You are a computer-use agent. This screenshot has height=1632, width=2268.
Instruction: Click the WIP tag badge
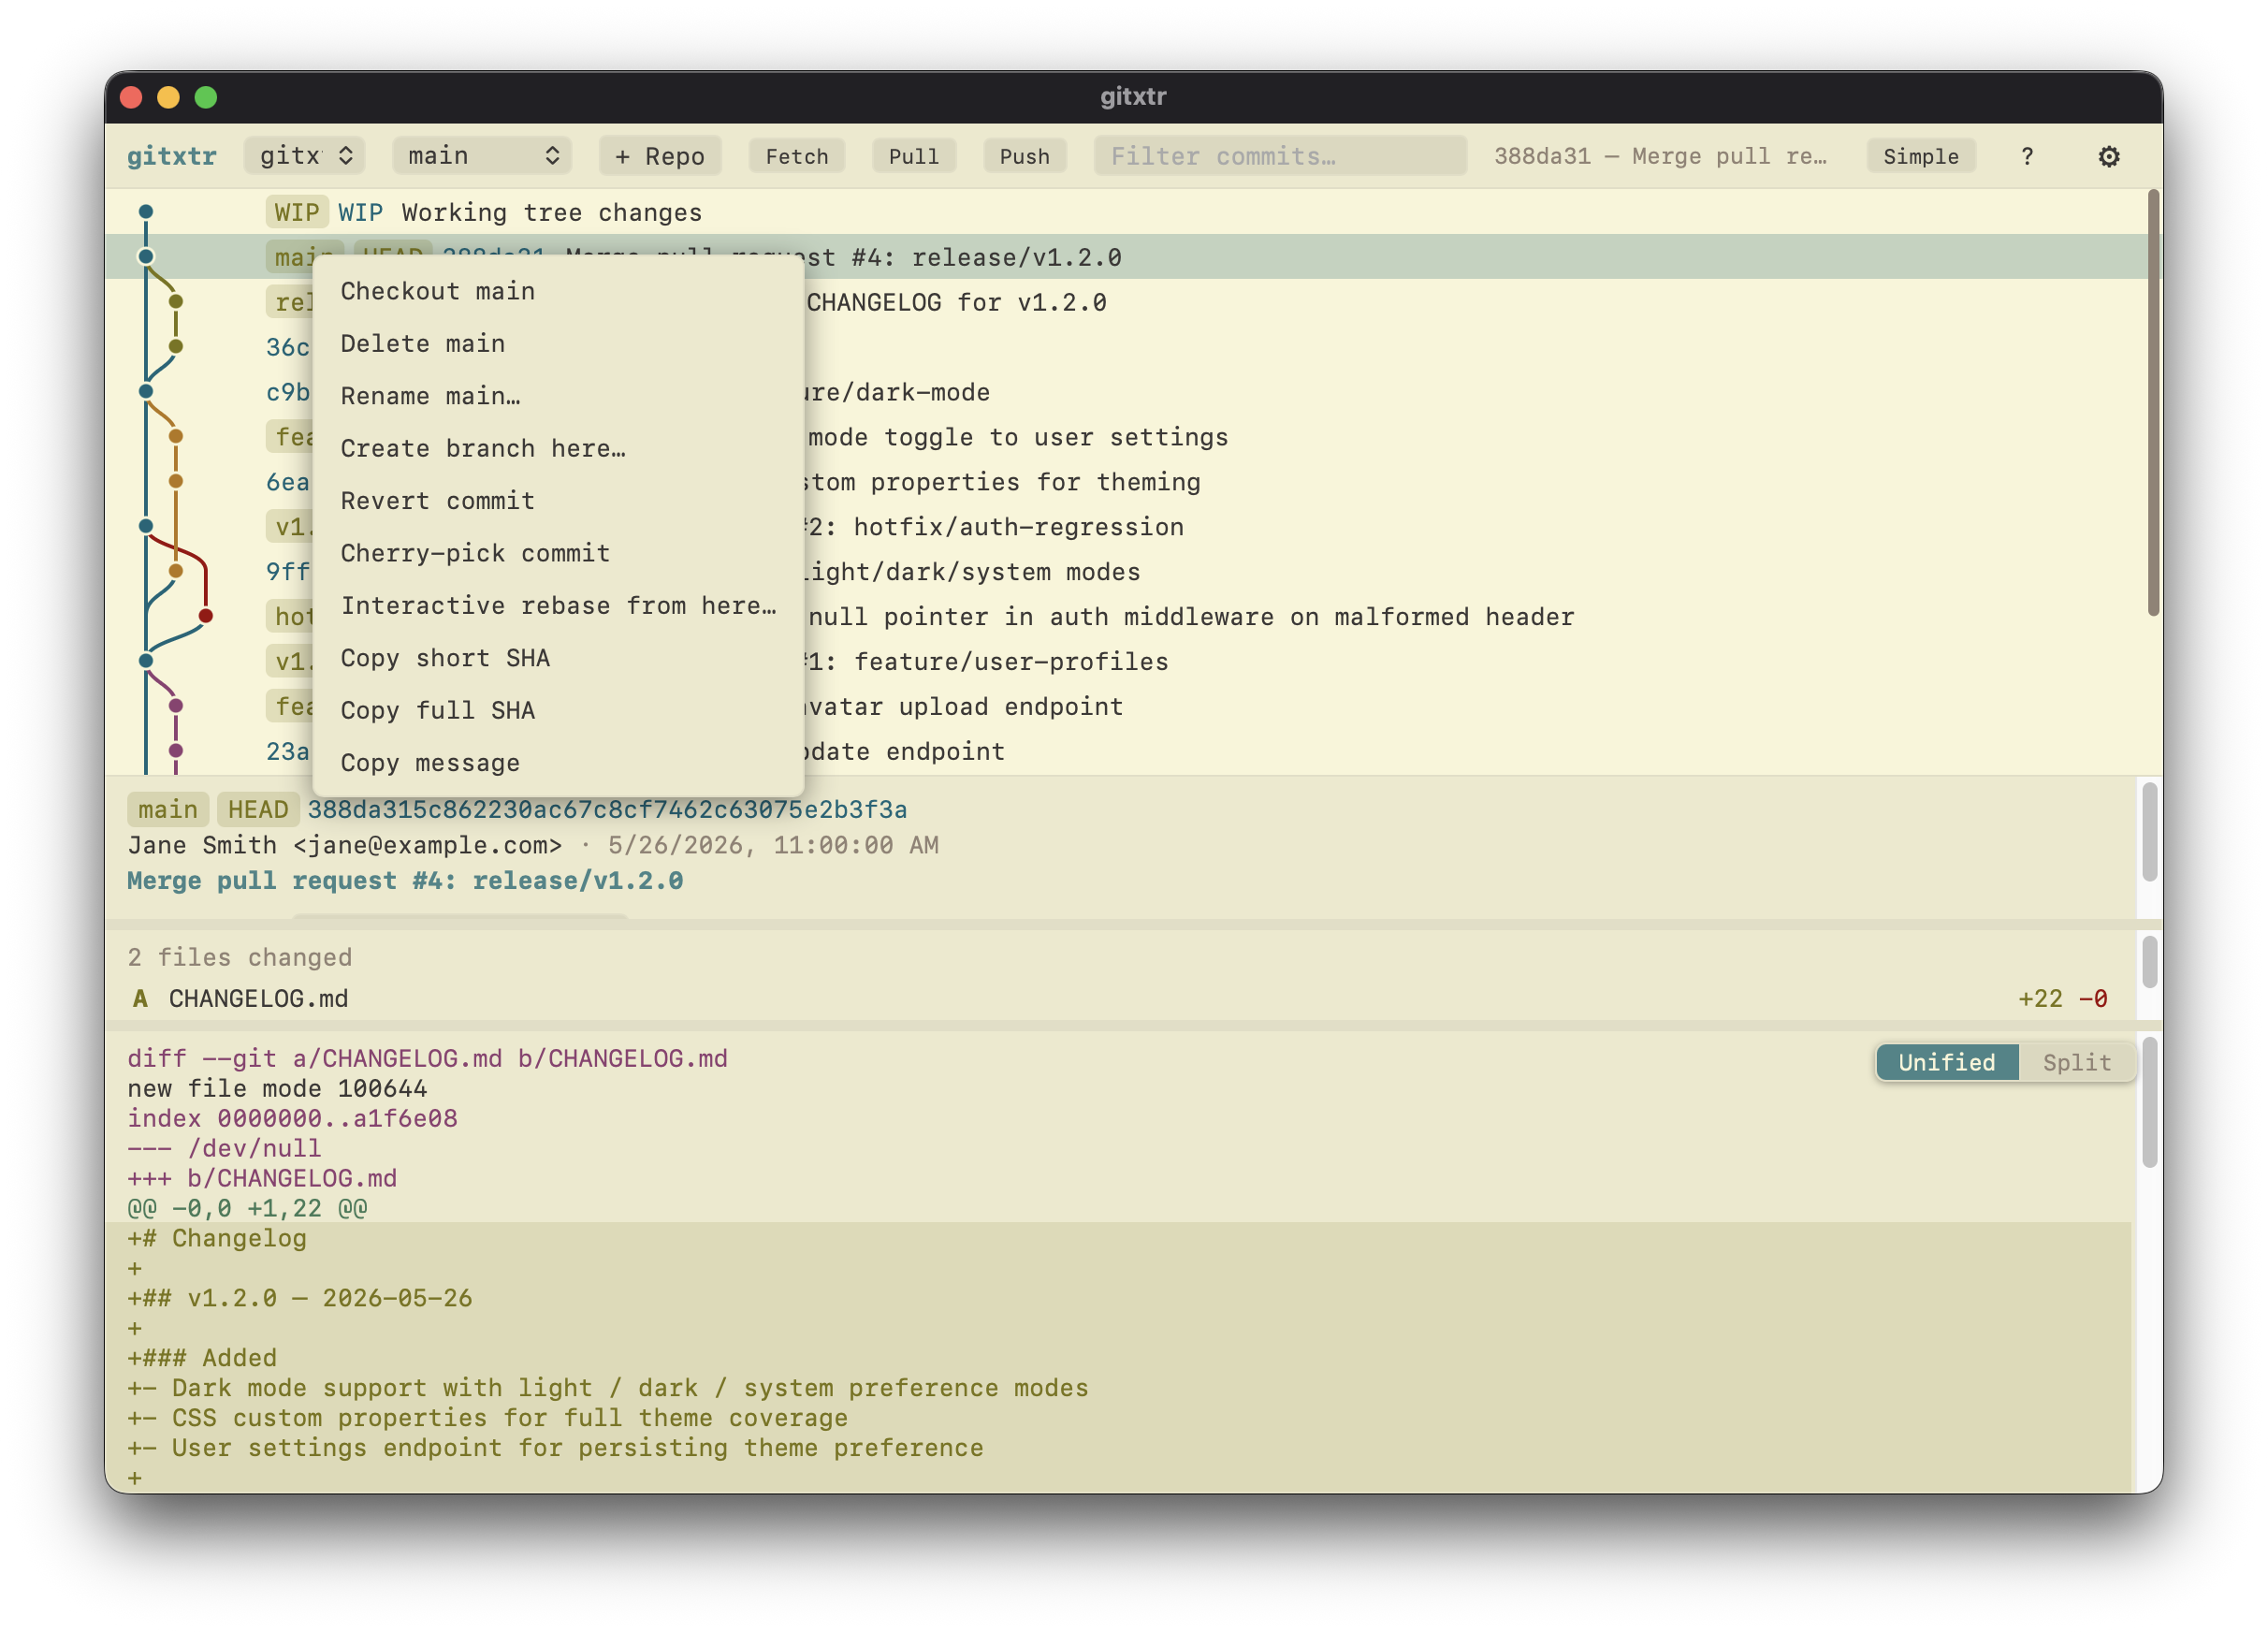pos(297,212)
